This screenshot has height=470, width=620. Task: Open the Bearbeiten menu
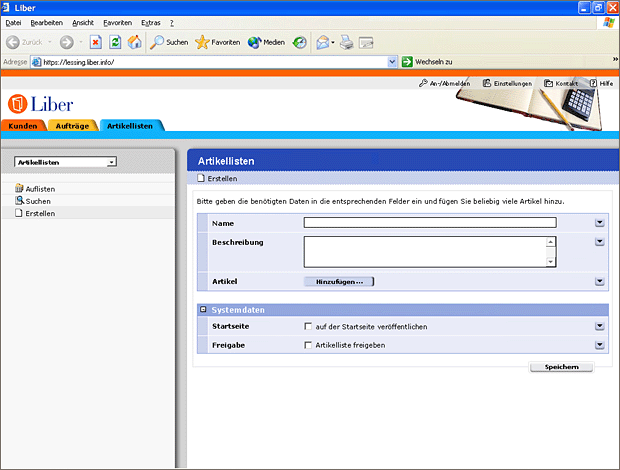46,23
